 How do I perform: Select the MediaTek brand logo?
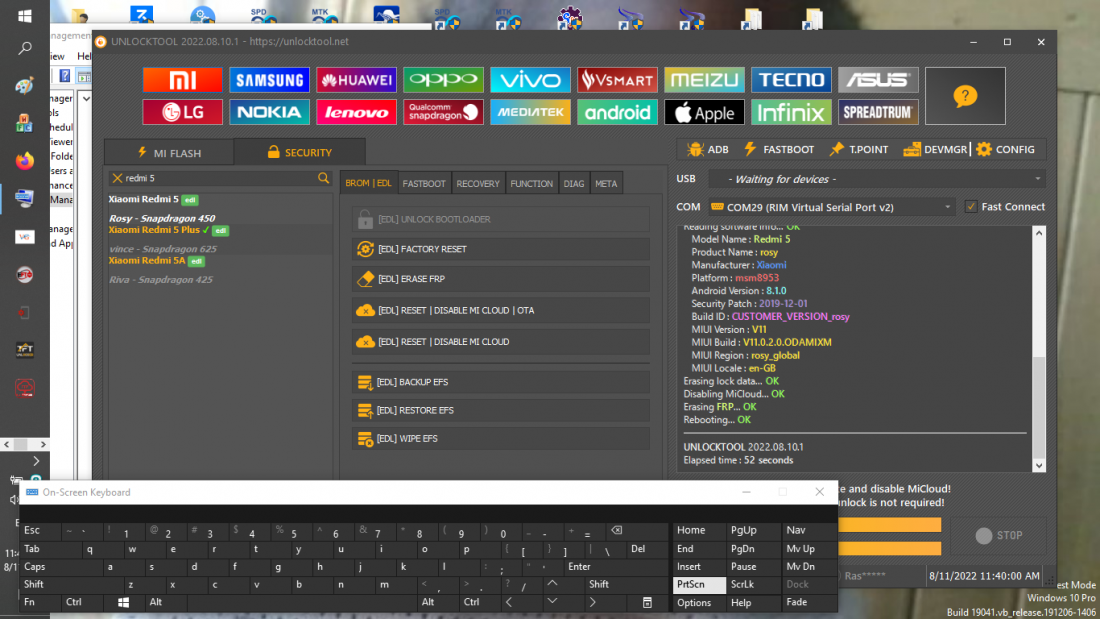[x=530, y=112]
